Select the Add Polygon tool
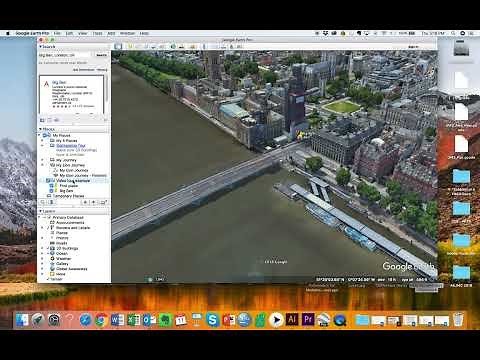 (138, 46)
